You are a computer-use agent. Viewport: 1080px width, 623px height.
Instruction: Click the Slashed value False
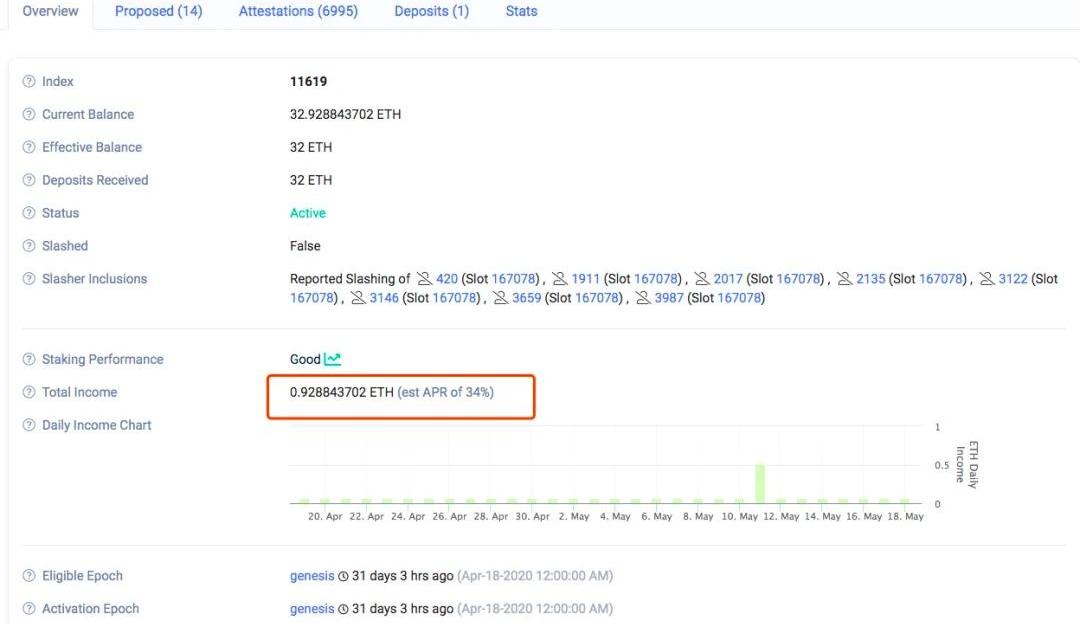[305, 246]
